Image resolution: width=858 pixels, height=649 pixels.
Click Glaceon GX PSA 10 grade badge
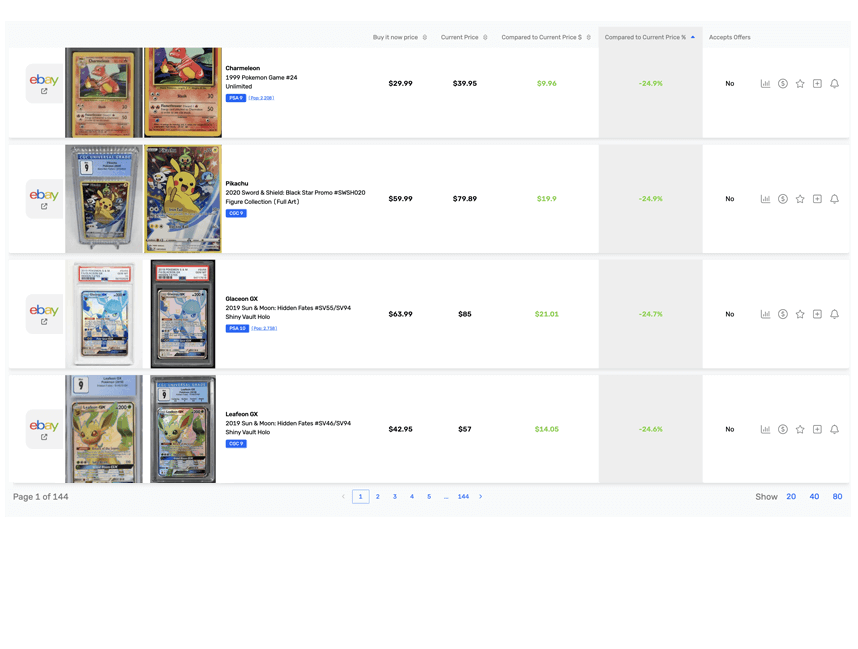pos(237,328)
